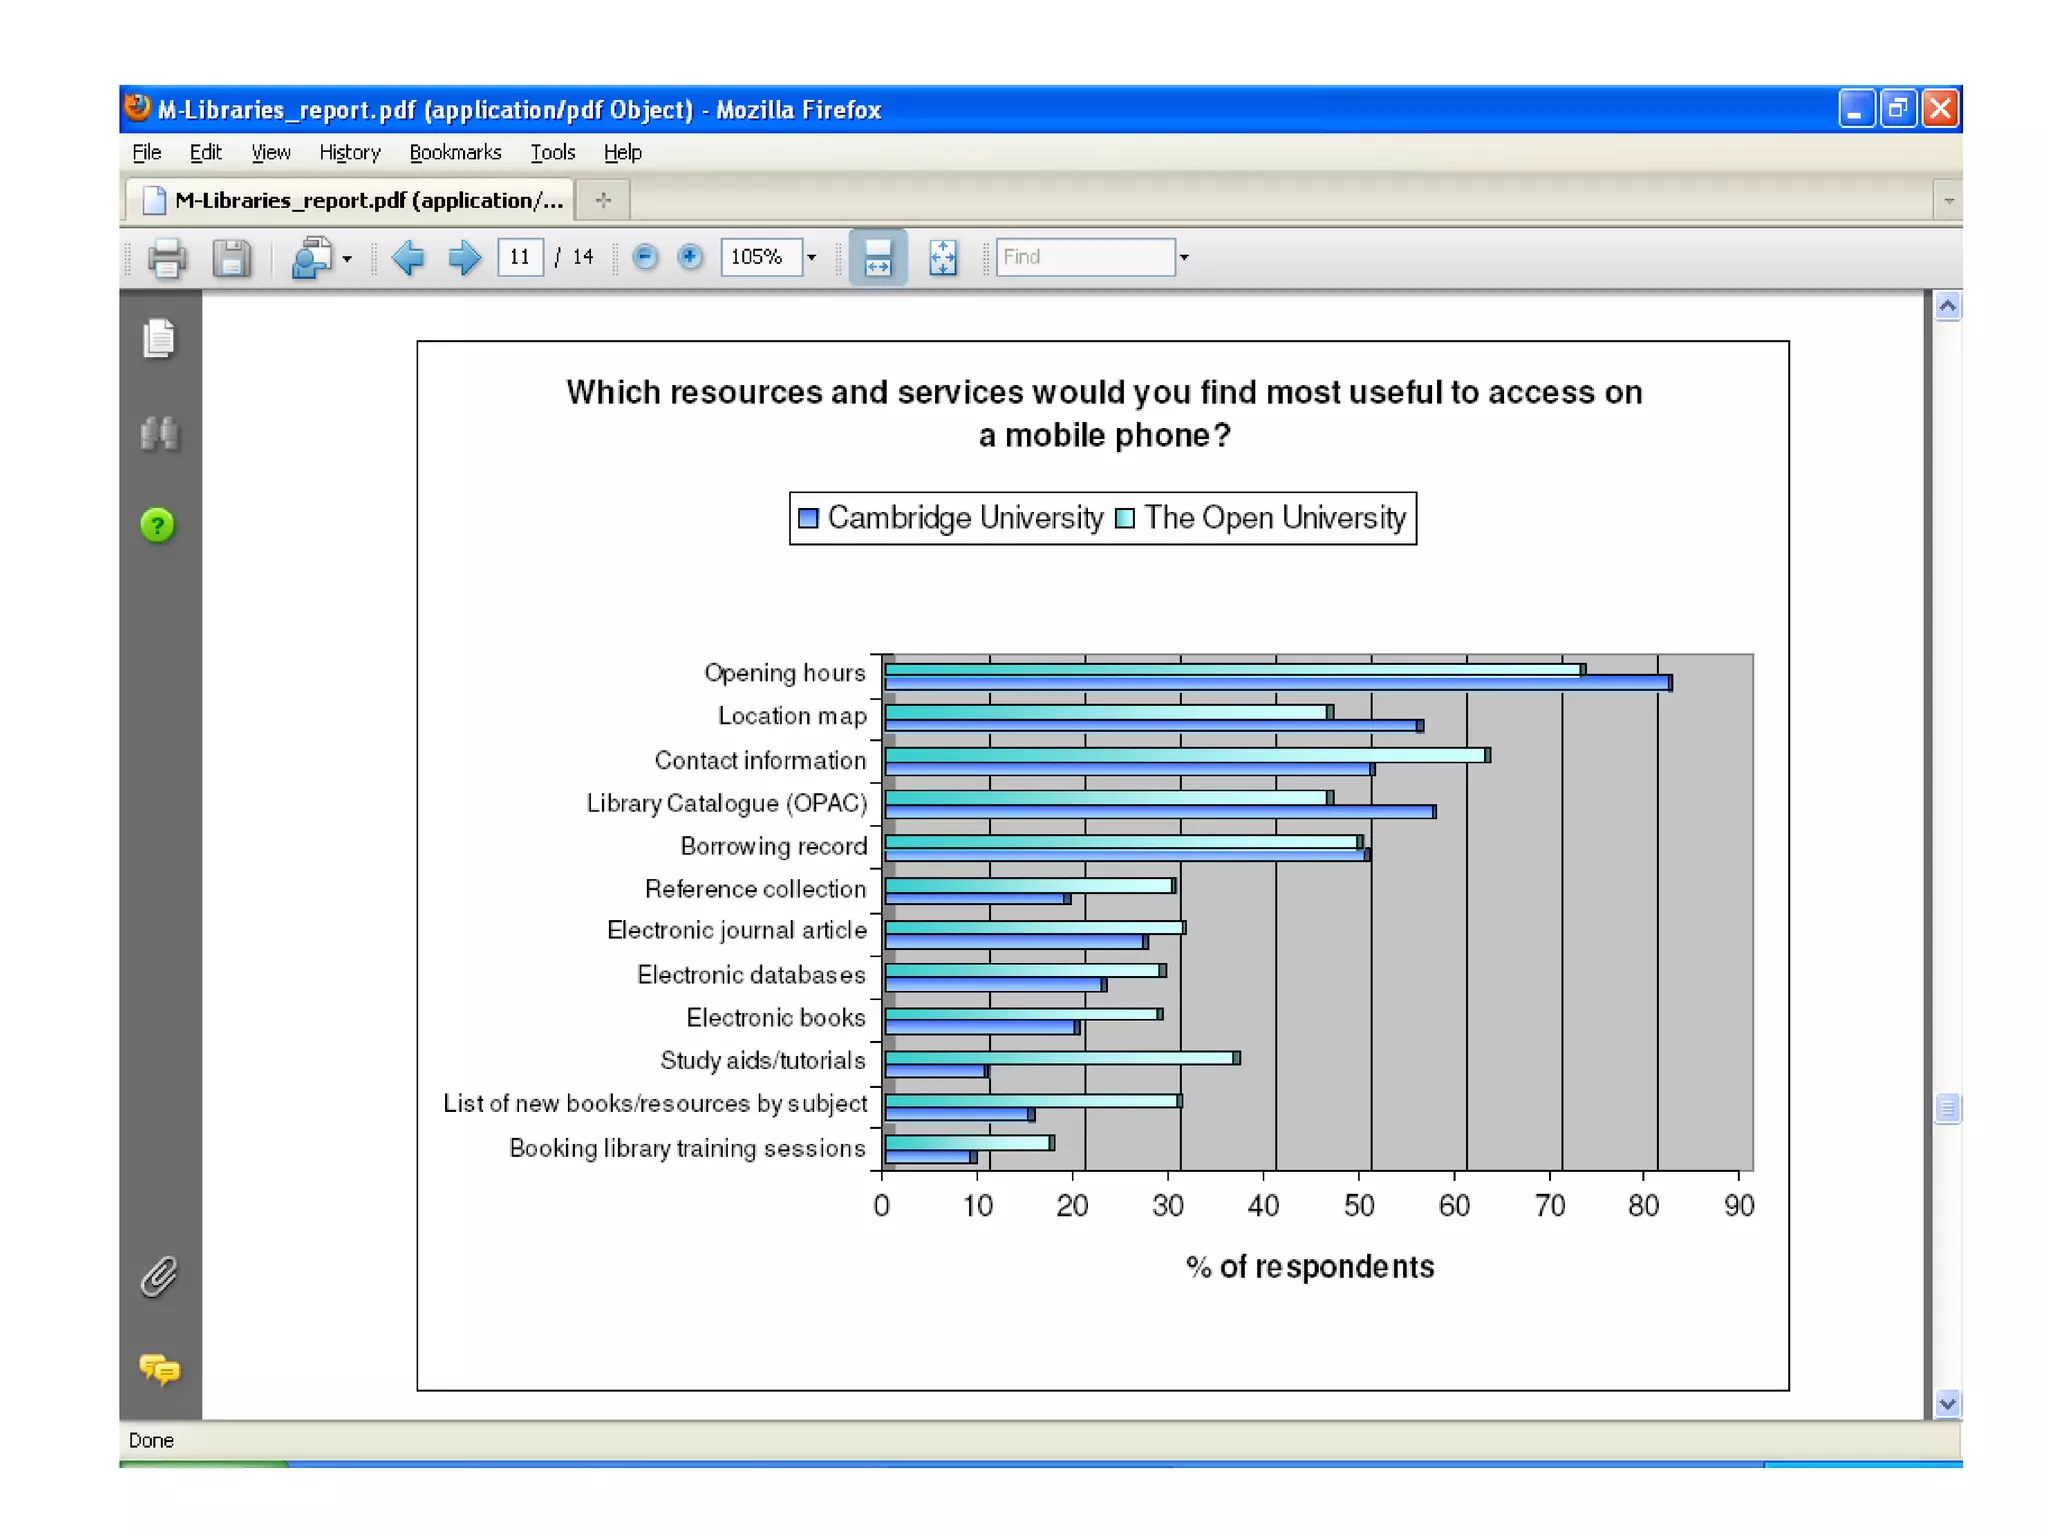Click the save a copy floppy icon
Screen dimensions: 2048x1536
coord(231,258)
